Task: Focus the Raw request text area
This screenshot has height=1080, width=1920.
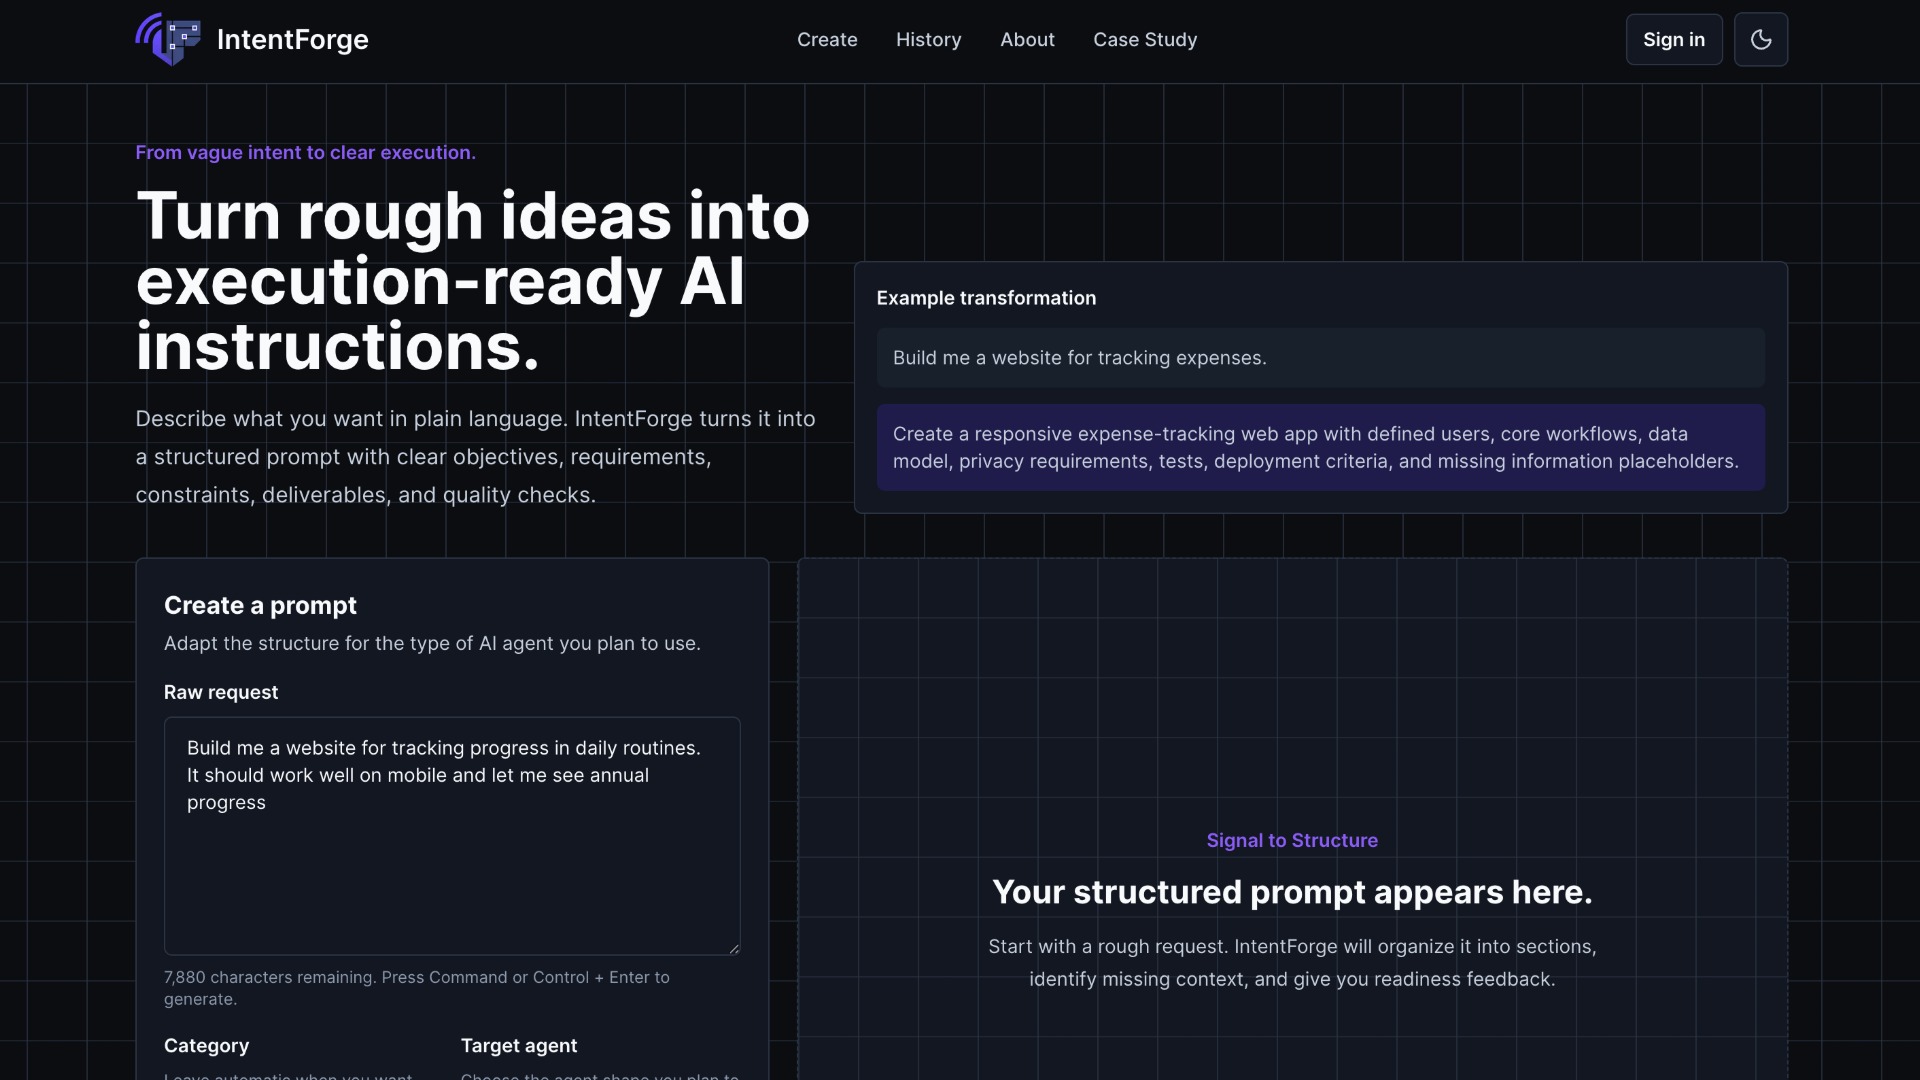Action: click(x=452, y=836)
